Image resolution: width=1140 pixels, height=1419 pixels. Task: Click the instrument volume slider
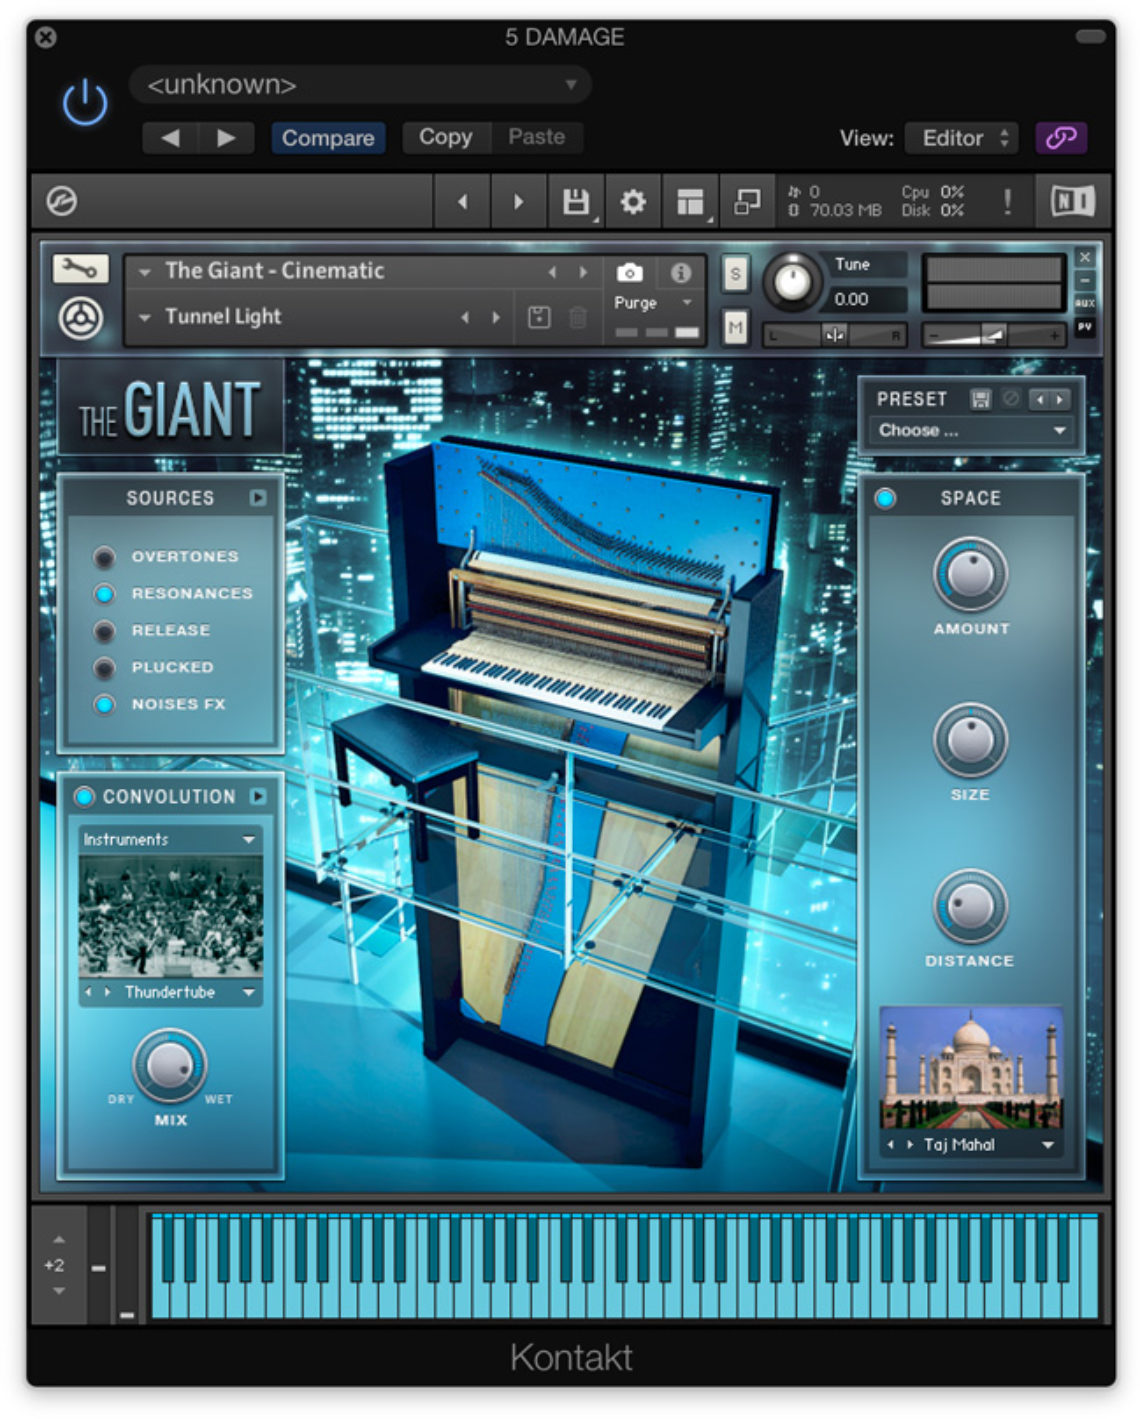[x=992, y=336]
